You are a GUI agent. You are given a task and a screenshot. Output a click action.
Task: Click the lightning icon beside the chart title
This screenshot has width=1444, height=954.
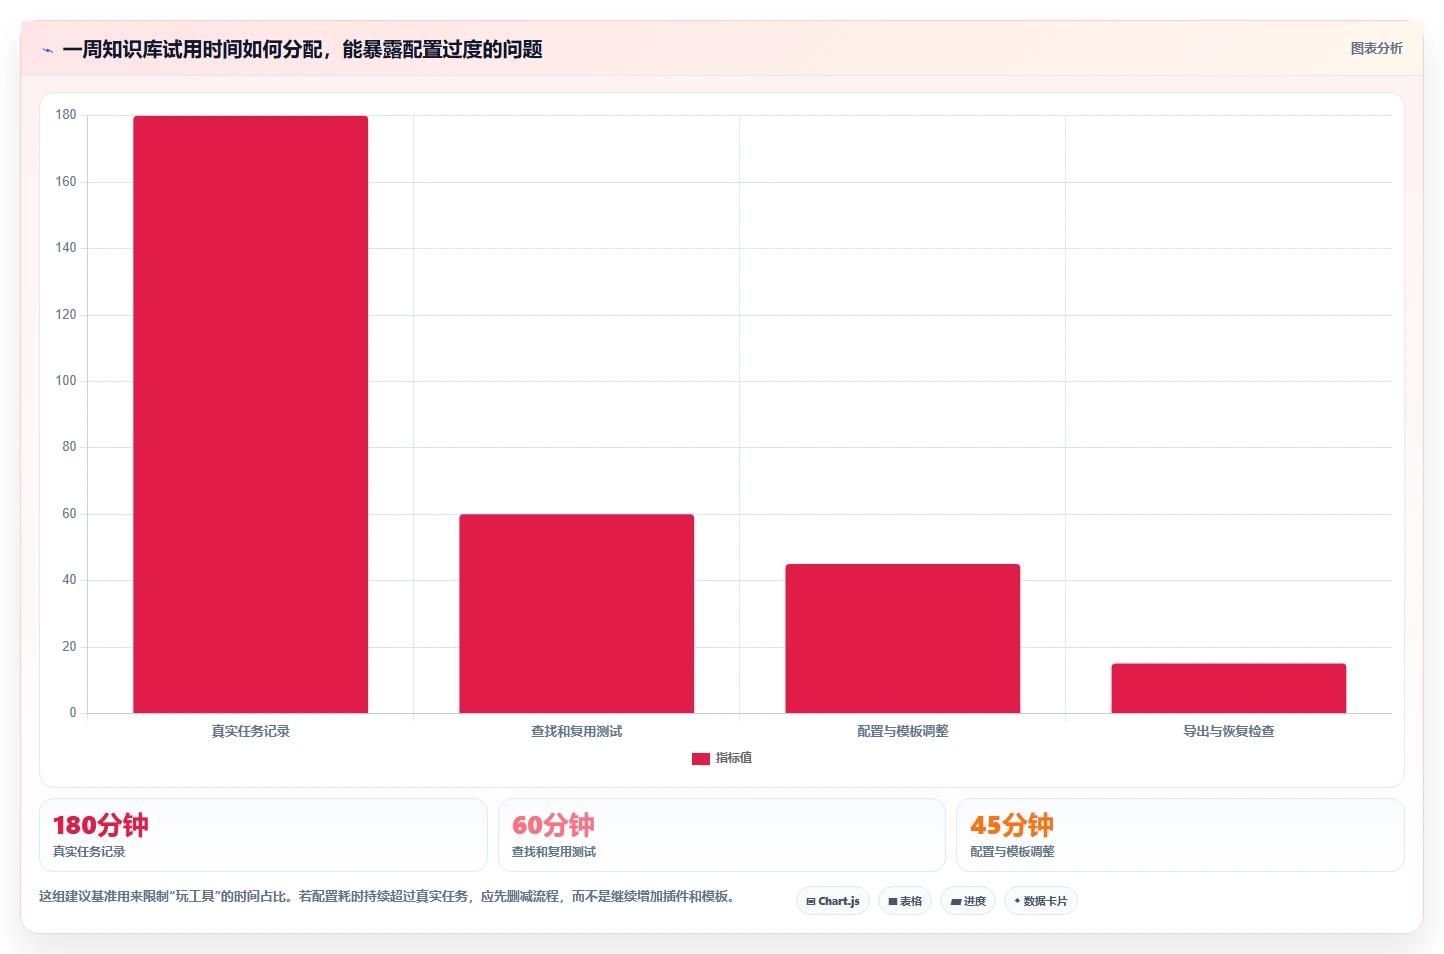47,50
